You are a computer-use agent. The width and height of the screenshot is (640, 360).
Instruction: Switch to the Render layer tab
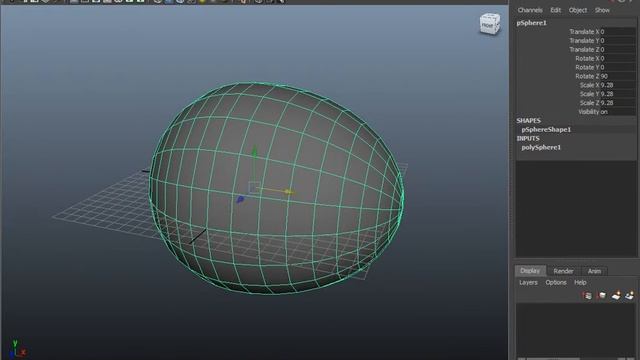[563, 271]
